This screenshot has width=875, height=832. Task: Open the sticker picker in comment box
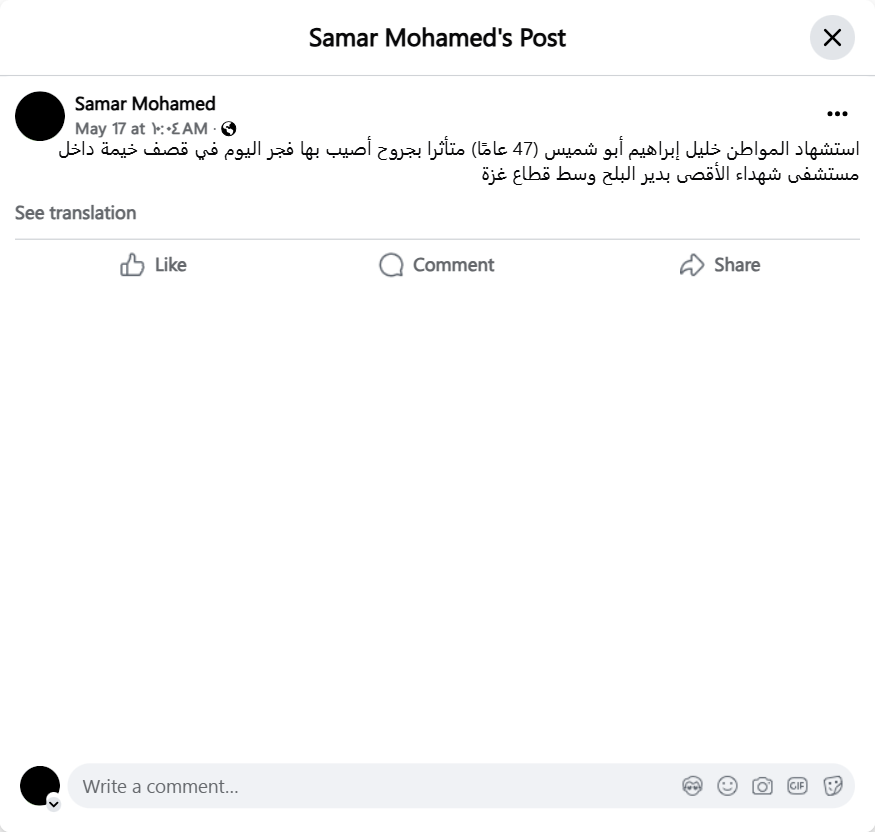(x=832, y=786)
